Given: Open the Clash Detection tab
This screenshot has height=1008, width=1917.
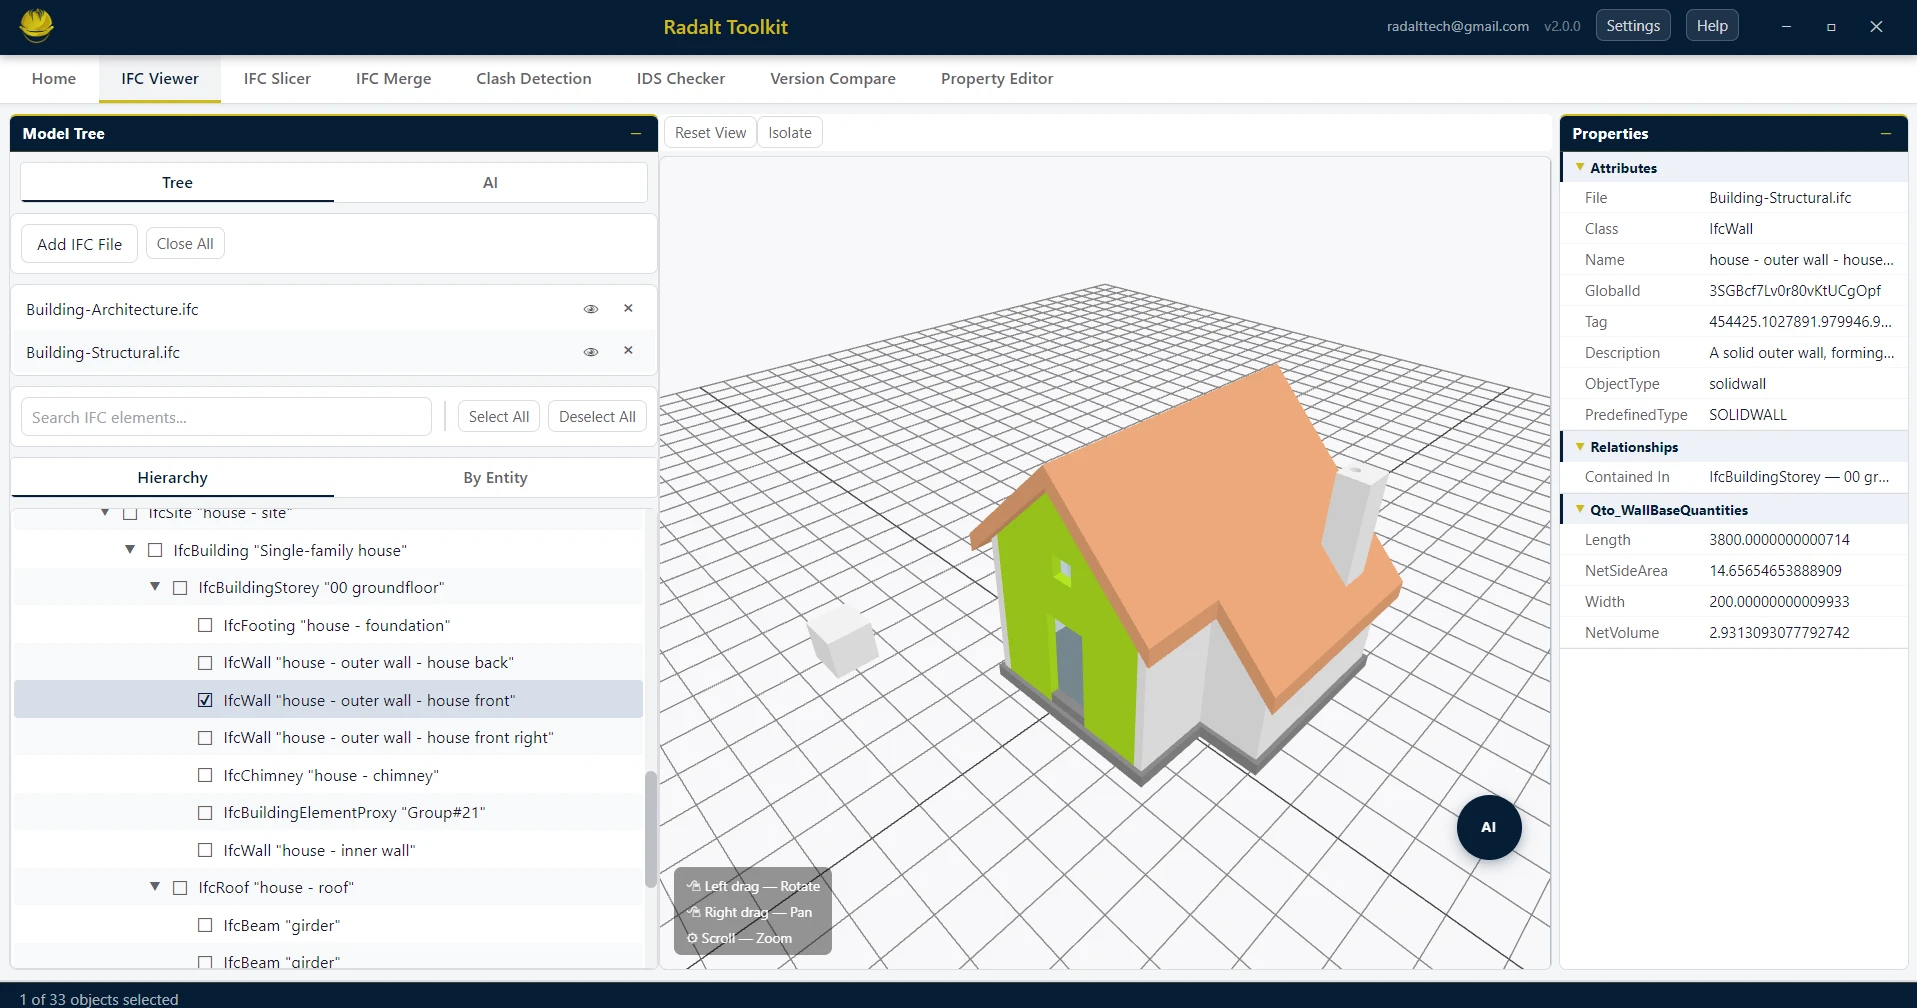Looking at the screenshot, I should [533, 78].
